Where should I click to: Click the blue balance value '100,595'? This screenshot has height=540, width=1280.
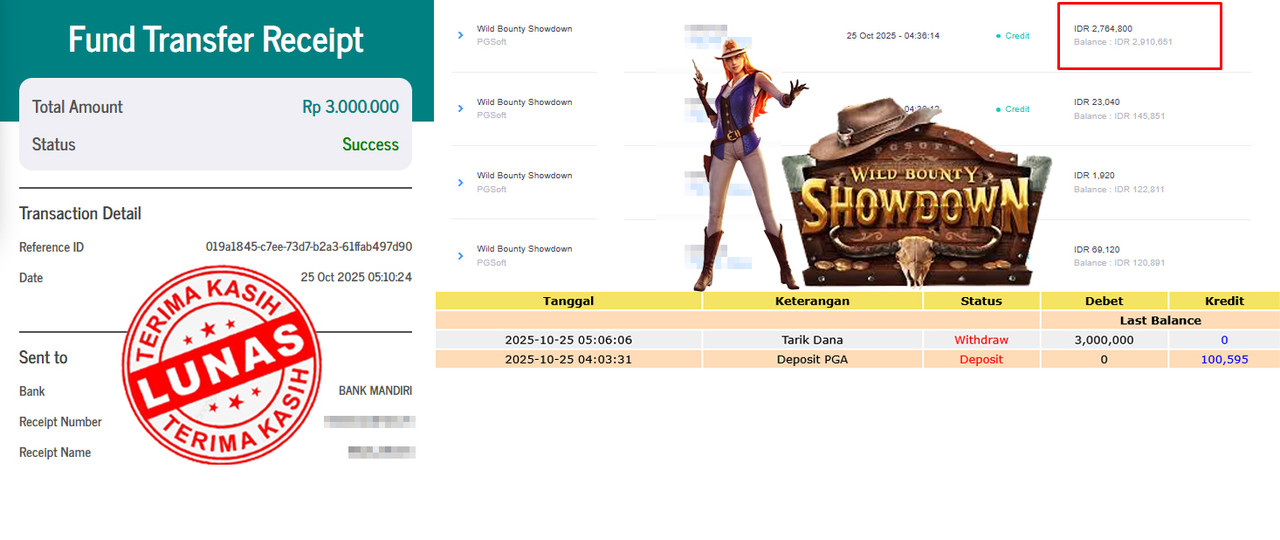tap(1224, 359)
